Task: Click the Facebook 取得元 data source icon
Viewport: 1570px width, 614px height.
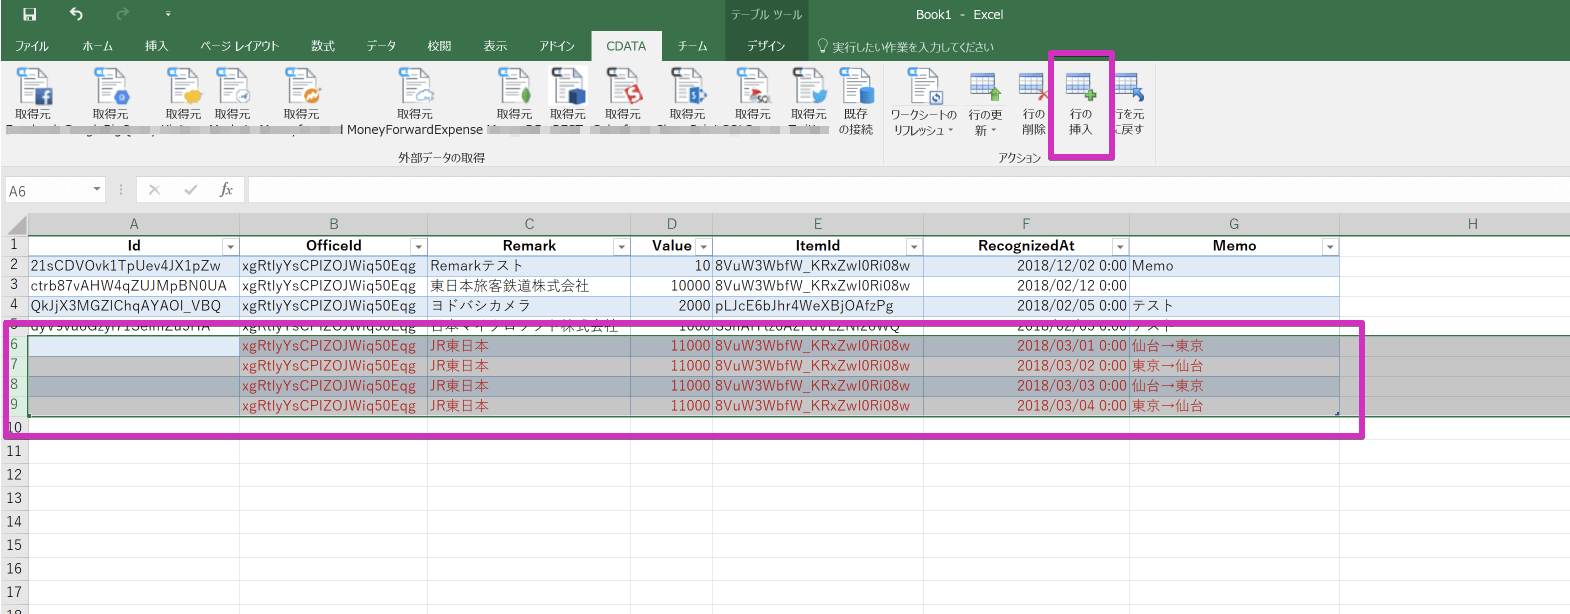Action: [33, 88]
